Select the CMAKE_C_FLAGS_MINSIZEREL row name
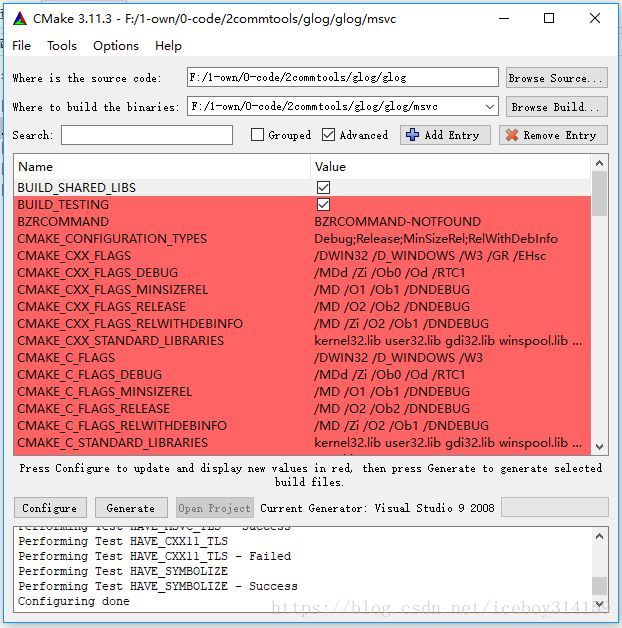Viewport: 622px width, 628px height. click(x=105, y=391)
